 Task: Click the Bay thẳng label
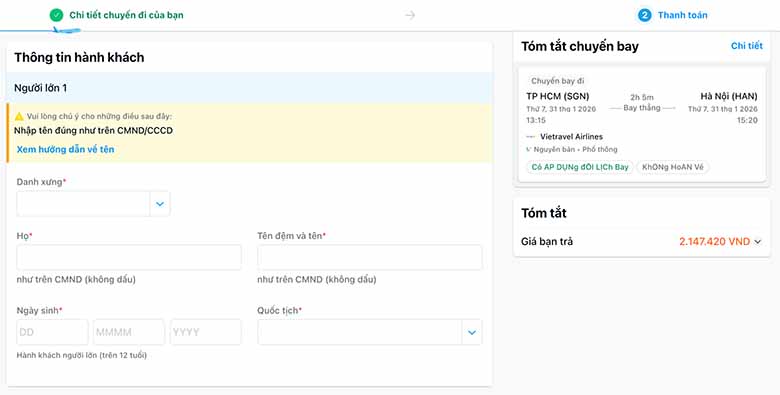[642, 108]
